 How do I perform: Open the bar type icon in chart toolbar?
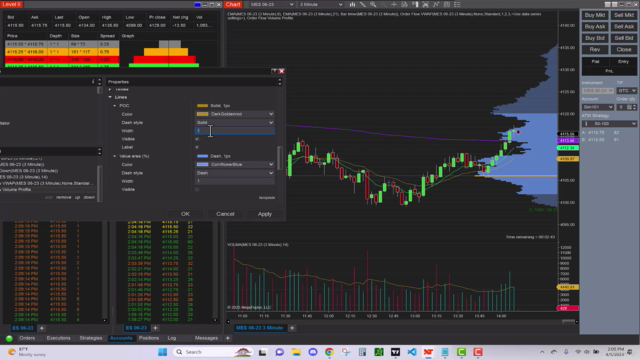click(x=352, y=4)
